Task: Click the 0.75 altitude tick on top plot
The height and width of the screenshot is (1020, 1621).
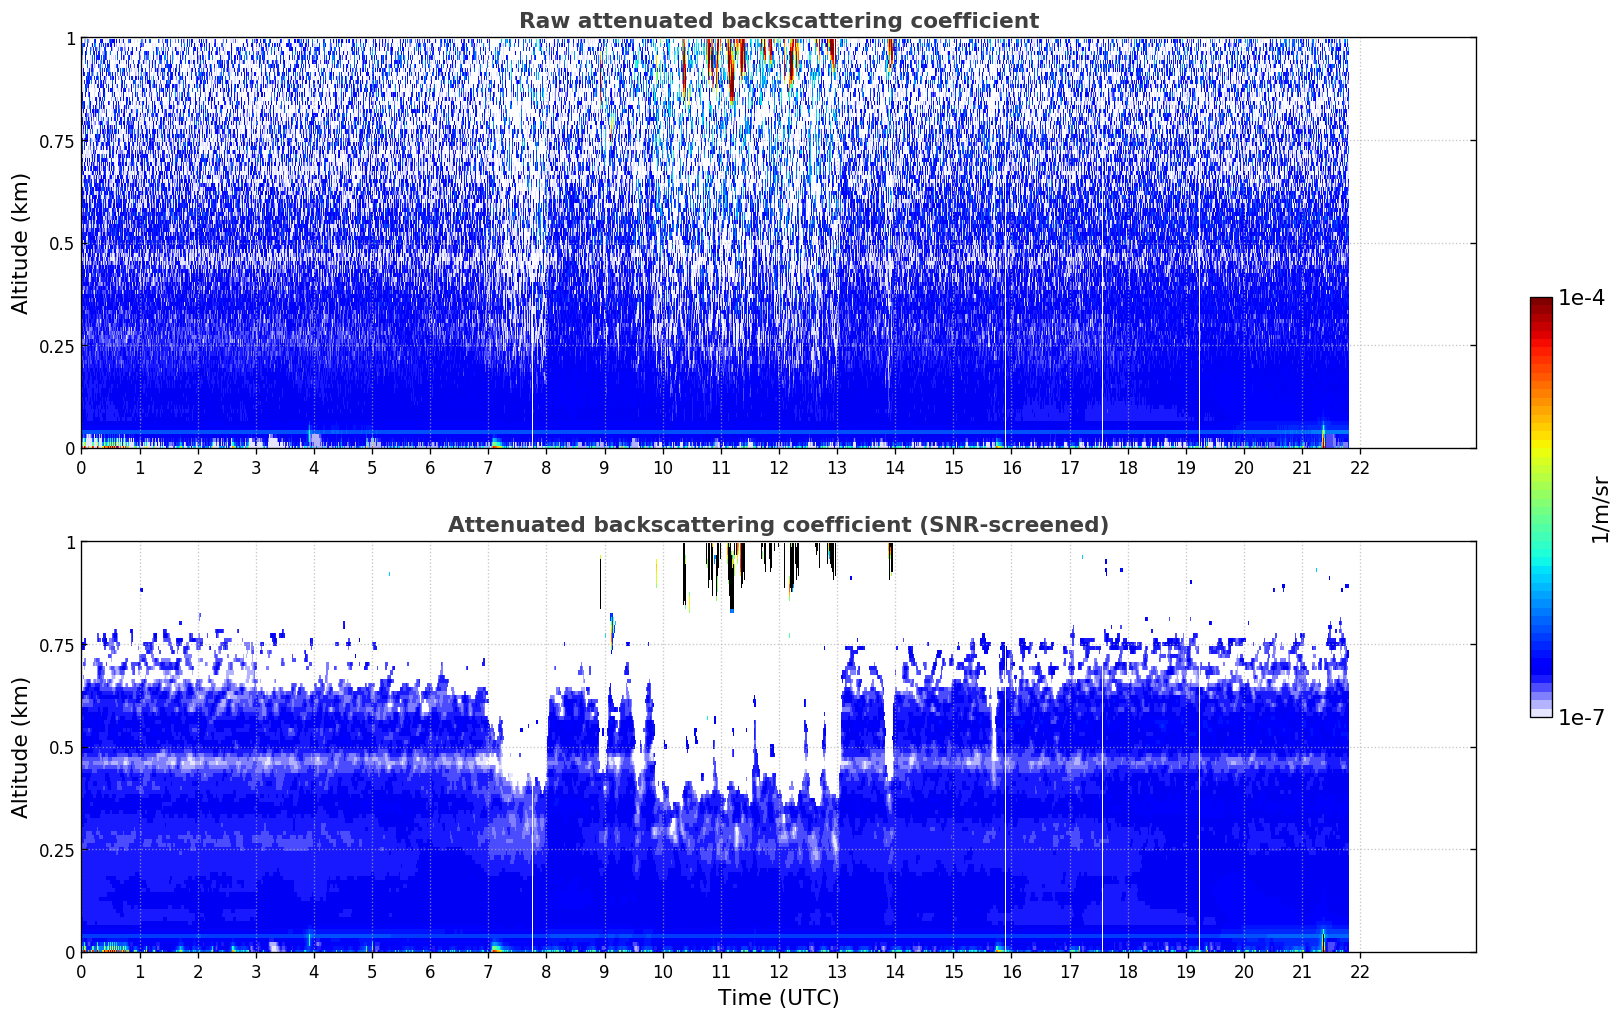Action: pos(57,141)
